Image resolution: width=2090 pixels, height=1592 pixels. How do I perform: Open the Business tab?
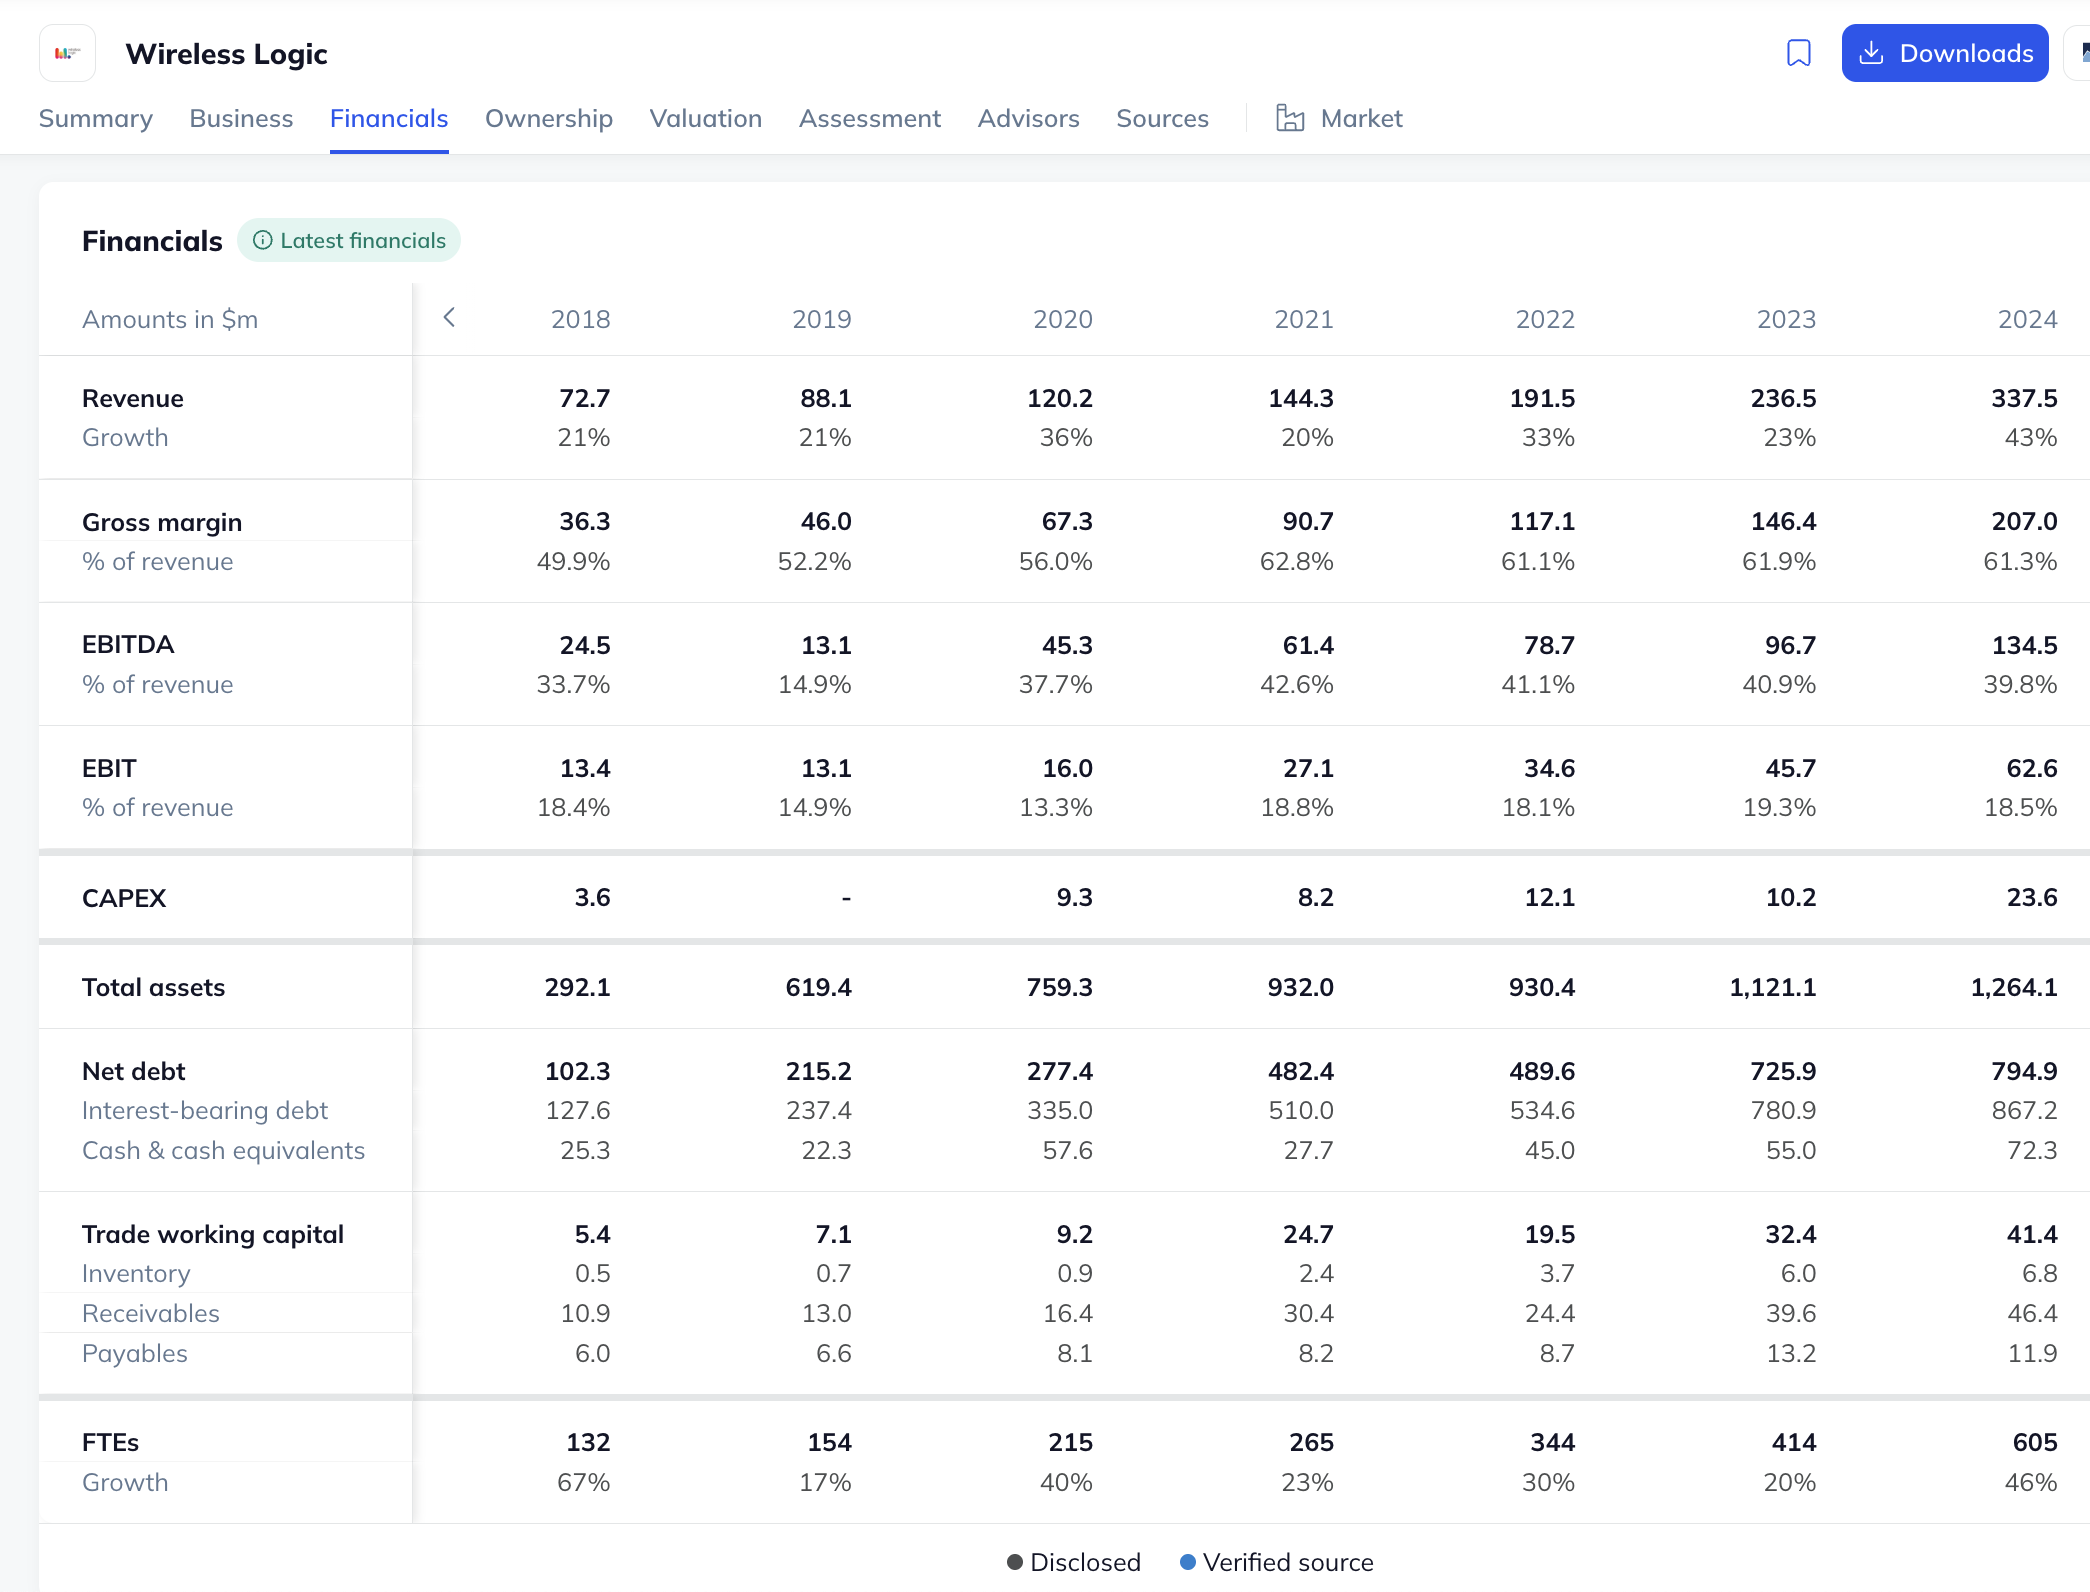coord(241,119)
